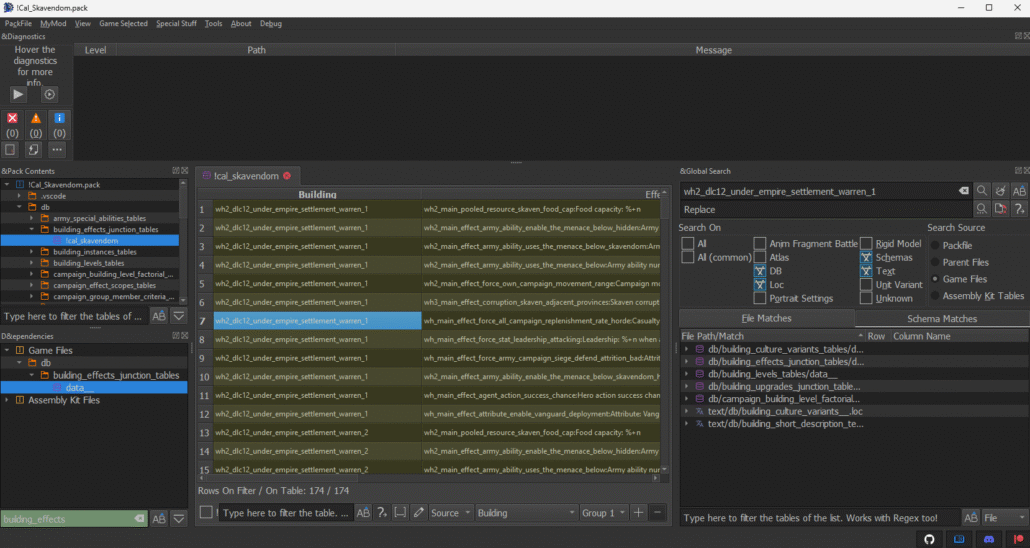This screenshot has height=548, width=1030.
Task: Toggle the diagnostics error filter icon
Action: (x=12, y=118)
